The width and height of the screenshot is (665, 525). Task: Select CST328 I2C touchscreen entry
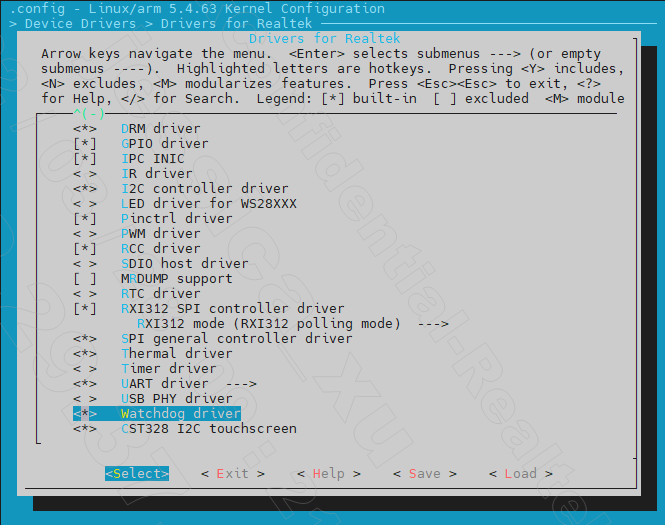[208, 429]
